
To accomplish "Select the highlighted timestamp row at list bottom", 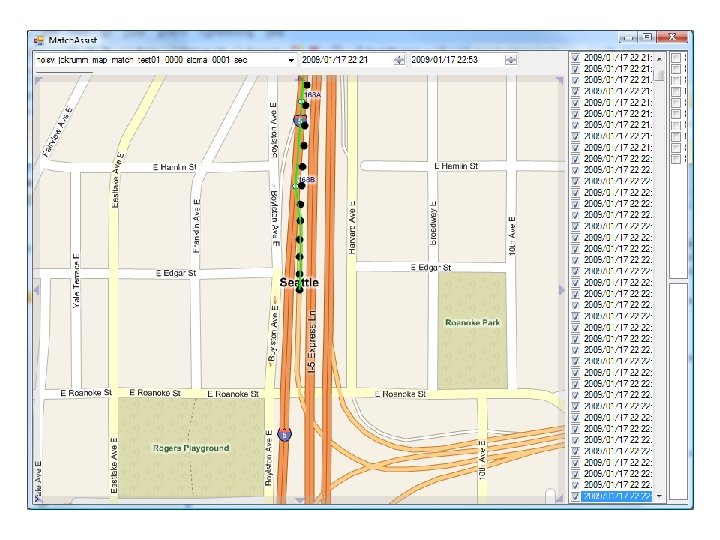I will 616,496.
